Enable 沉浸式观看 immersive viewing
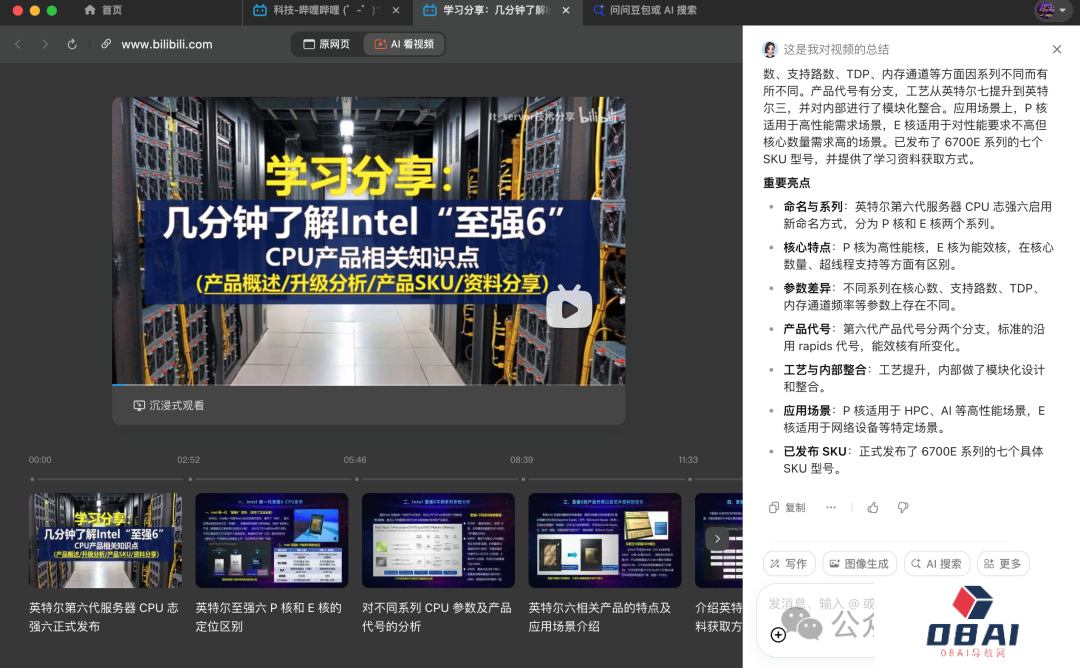The width and height of the screenshot is (1080, 668). (x=169, y=405)
